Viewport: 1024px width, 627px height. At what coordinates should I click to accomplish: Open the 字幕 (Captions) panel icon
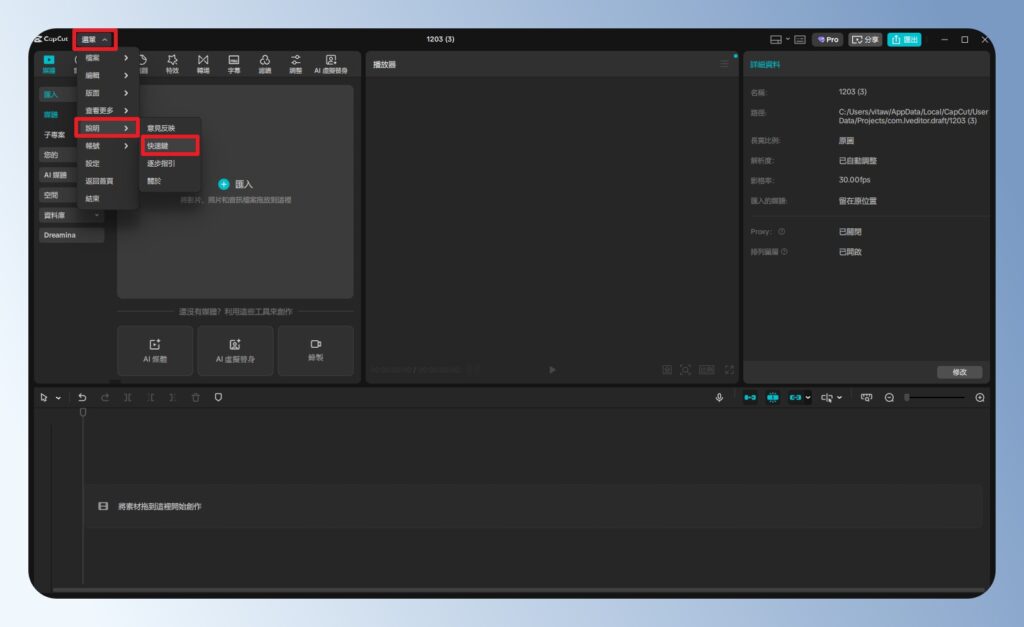(x=233, y=63)
